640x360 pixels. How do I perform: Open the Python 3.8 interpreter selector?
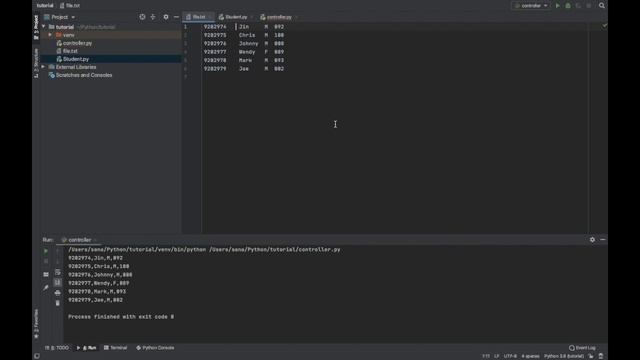point(564,356)
